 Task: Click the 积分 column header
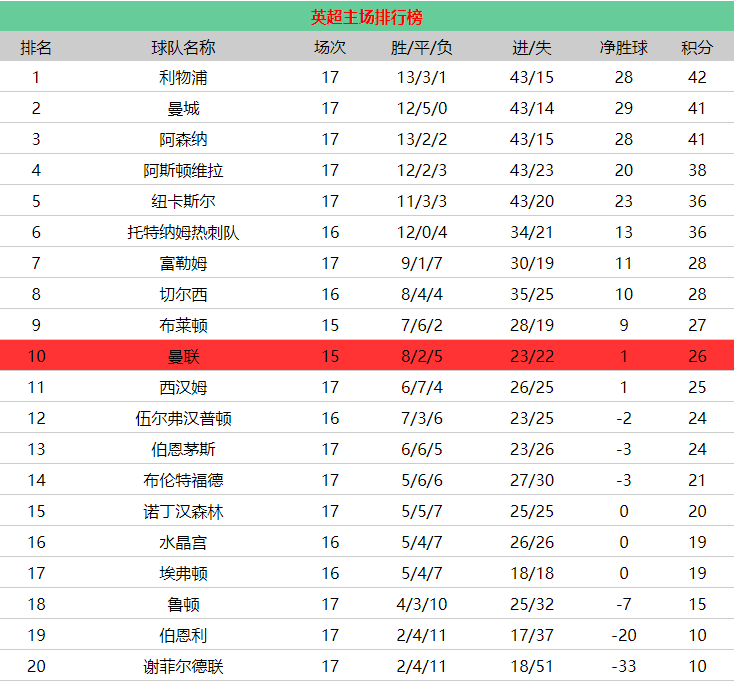click(697, 47)
